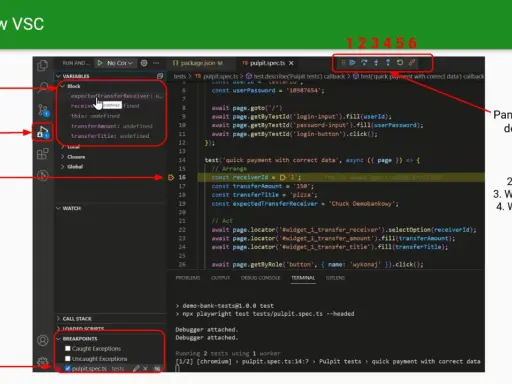Viewport: 512px width, 384px height.
Task: Grab the debug toolbar drag handle
Action: (x=343, y=62)
